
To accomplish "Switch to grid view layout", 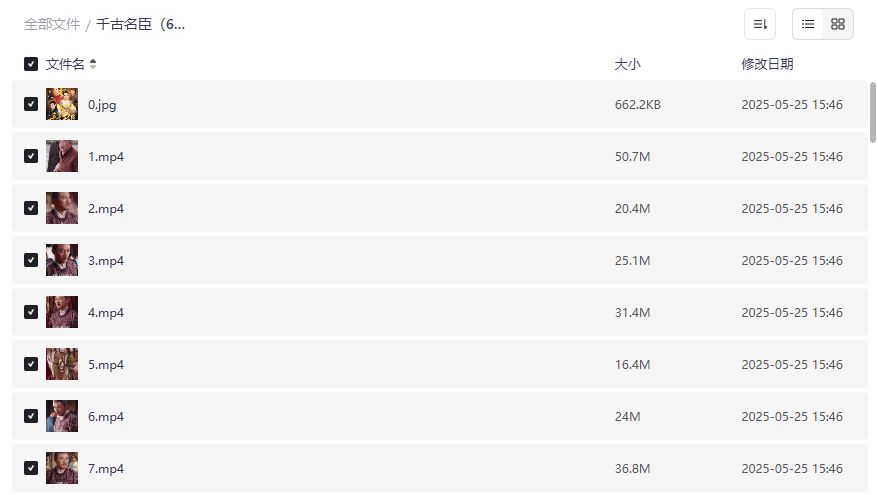I will [x=838, y=24].
